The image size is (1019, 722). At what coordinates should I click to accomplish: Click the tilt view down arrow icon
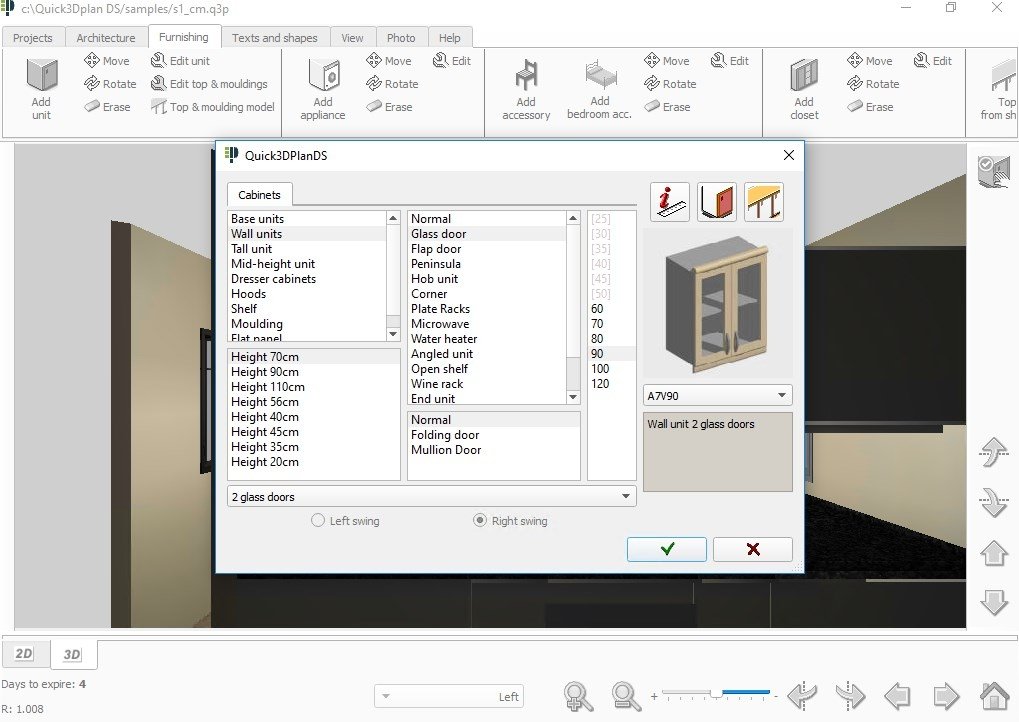pos(994,502)
